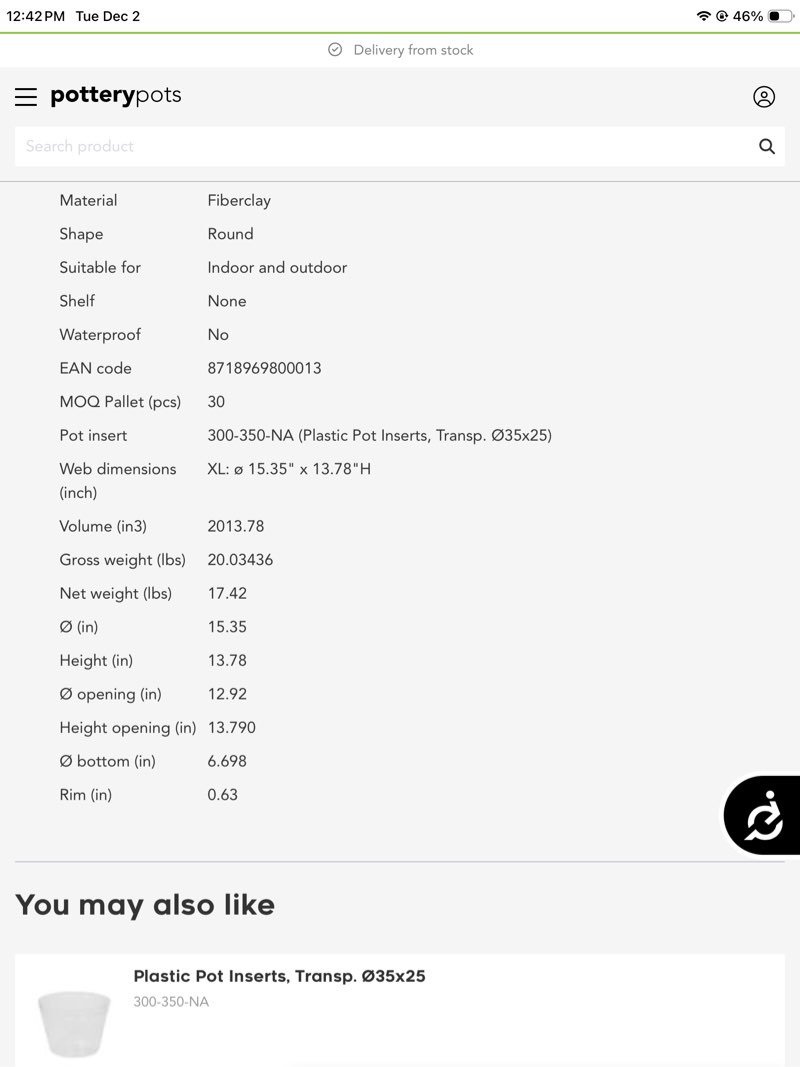The image size is (800, 1067).
Task: Click the You may also like heading
Action: coord(145,905)
